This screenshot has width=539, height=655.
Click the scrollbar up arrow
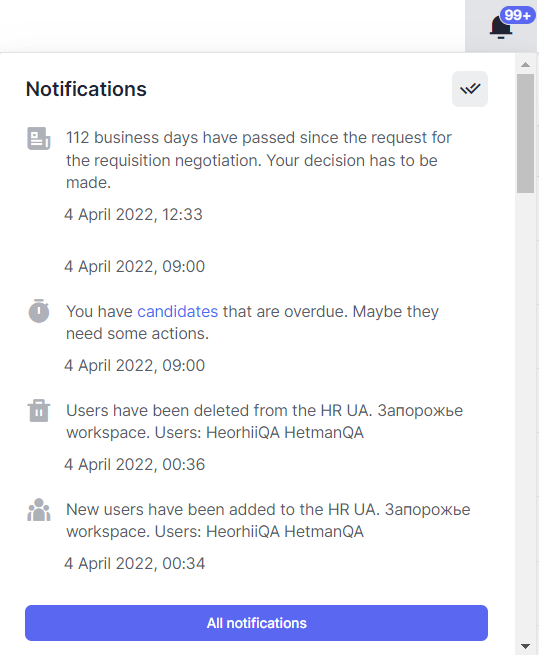pyautogui.click(x=525, y=65)
